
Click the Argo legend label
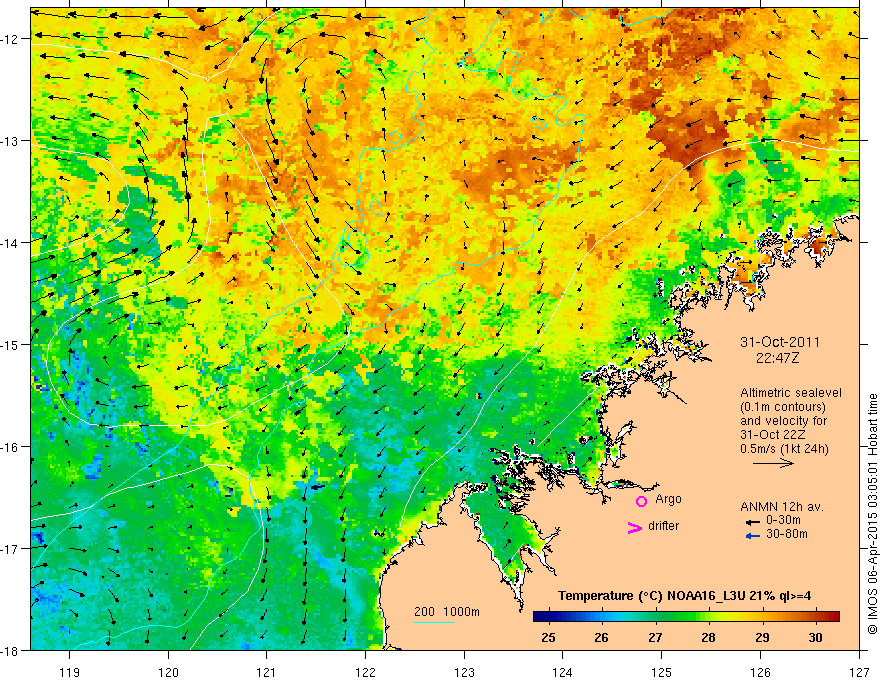(668, 499)
